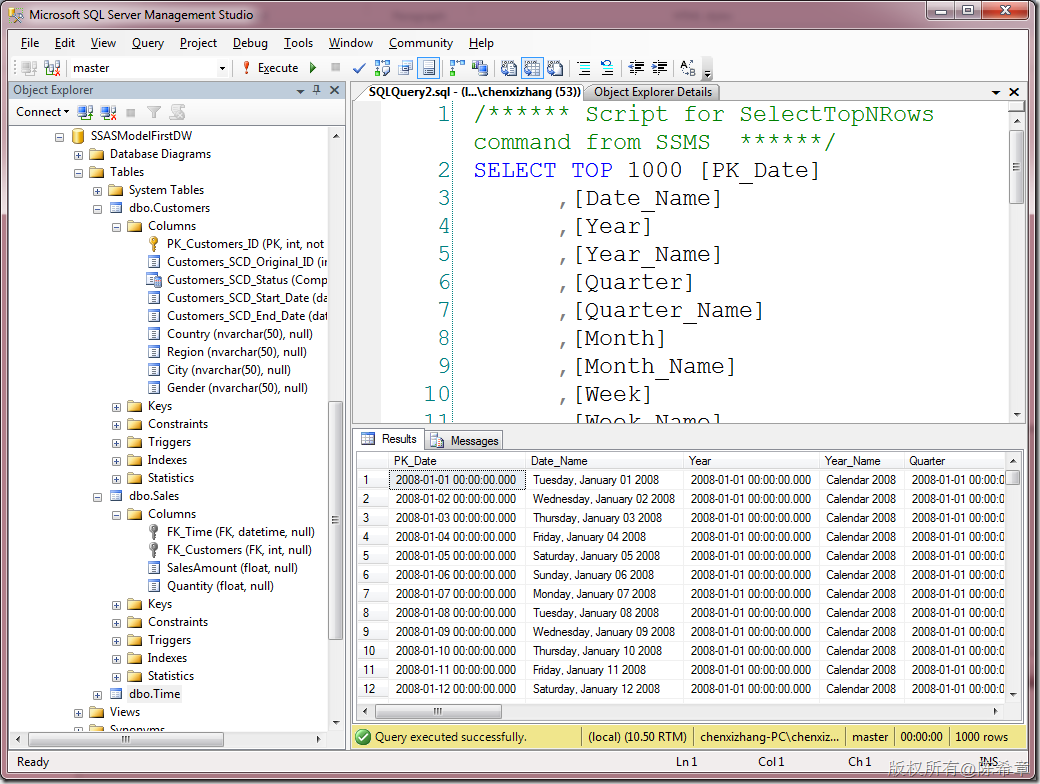
Task: Expand the dbo.Time table node
Action: [x=98, y=694]
